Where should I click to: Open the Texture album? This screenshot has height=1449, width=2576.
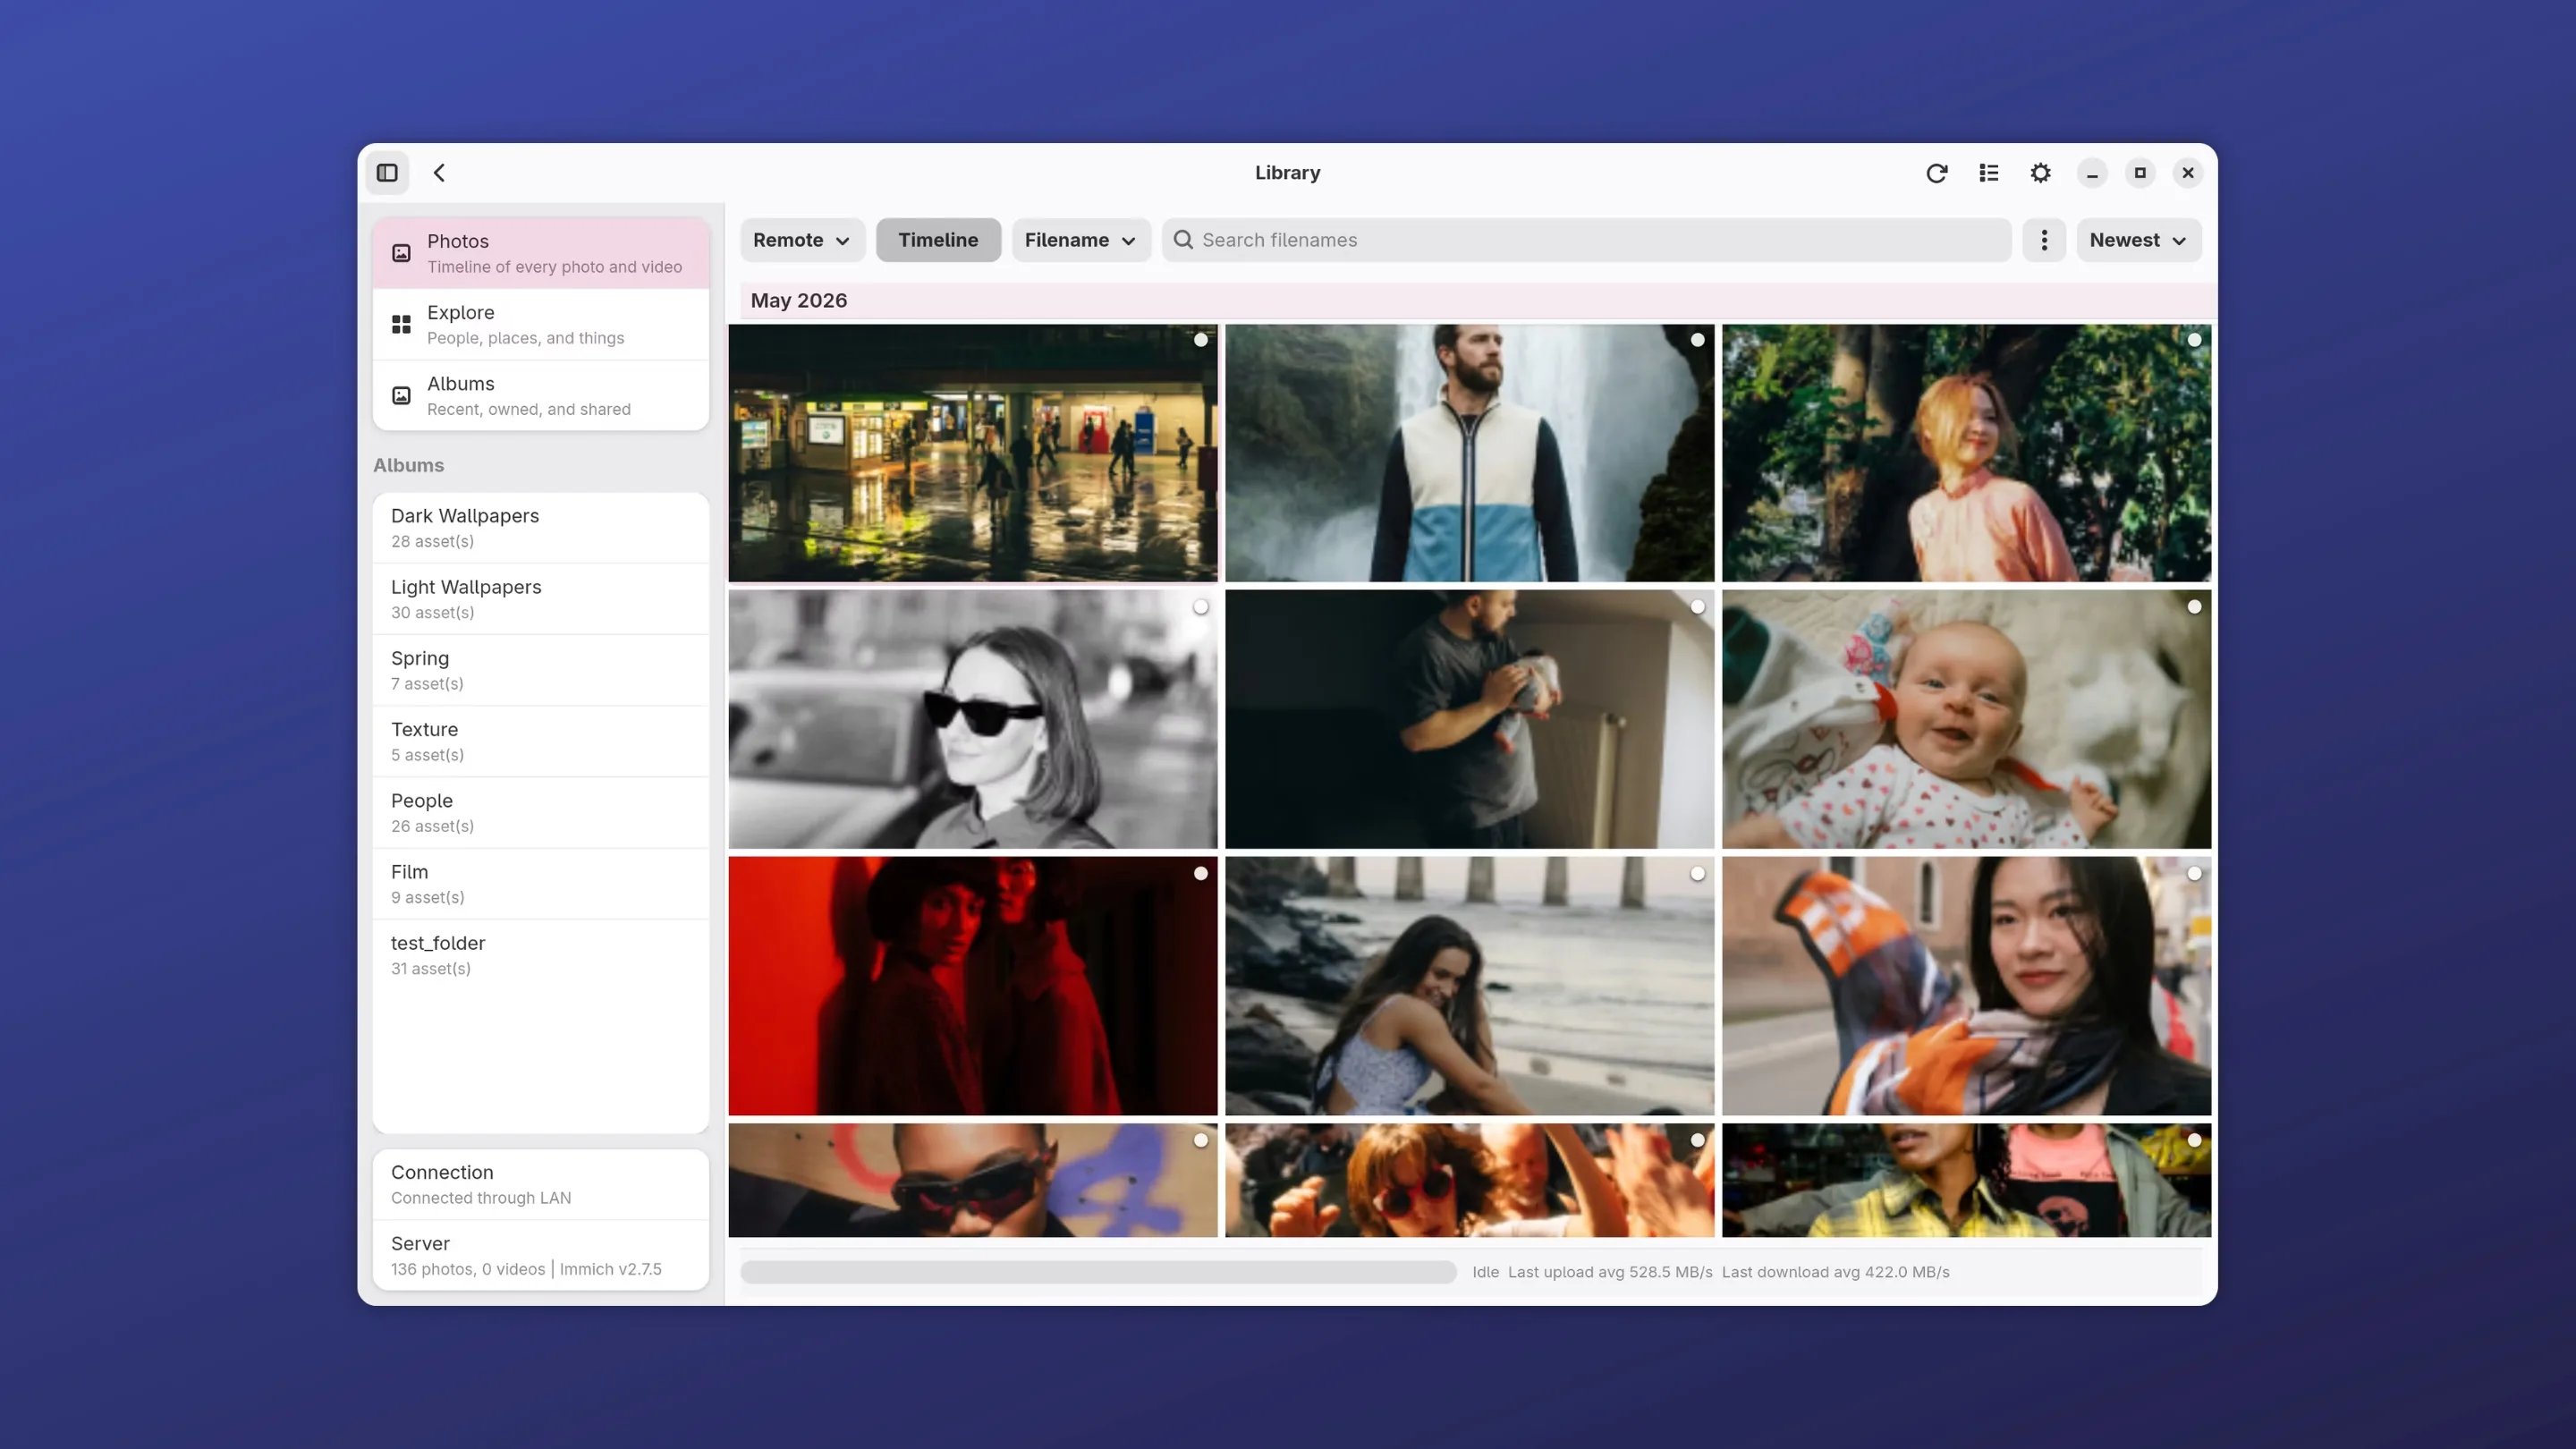(x=541, y=741)
